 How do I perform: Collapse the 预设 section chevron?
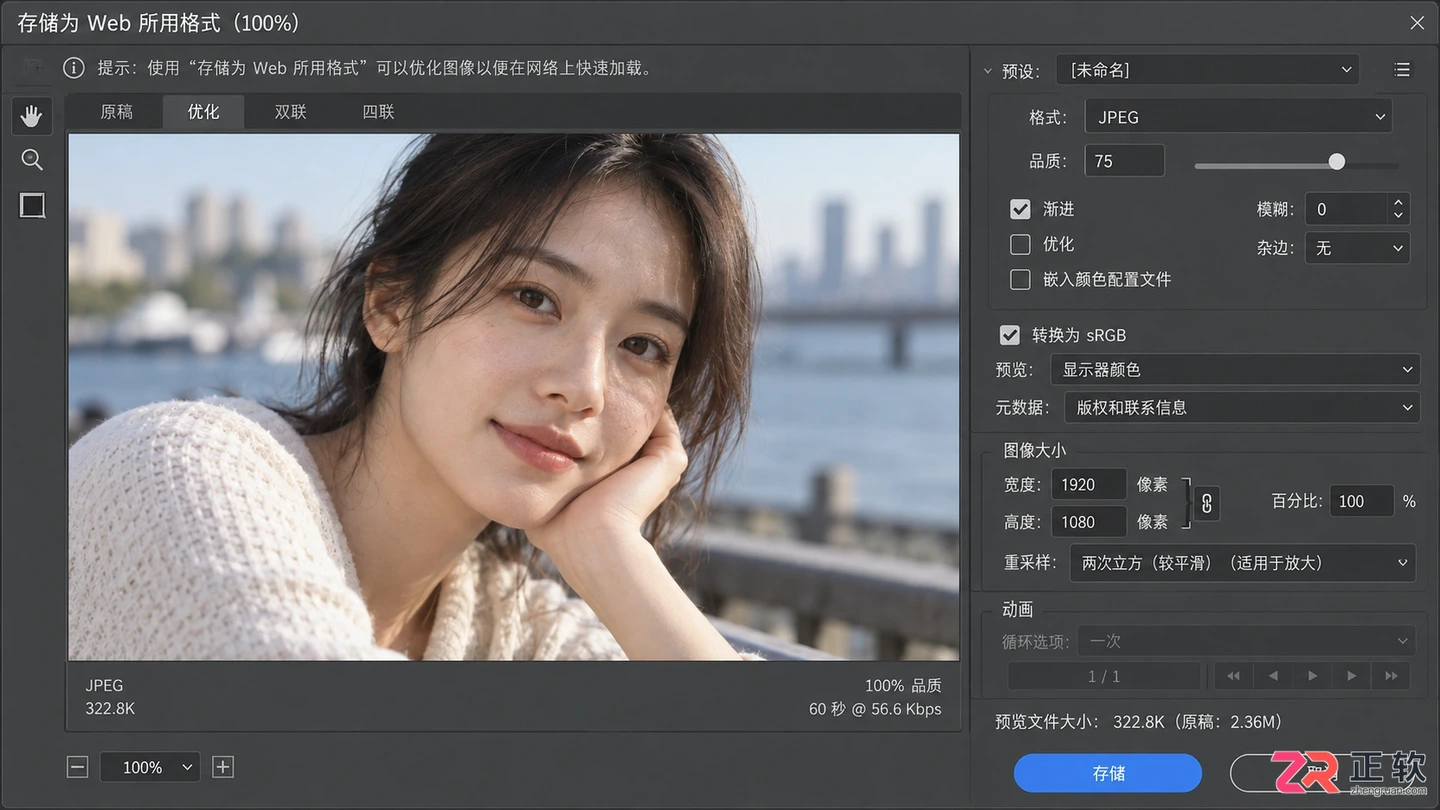[x=988, y=71]
